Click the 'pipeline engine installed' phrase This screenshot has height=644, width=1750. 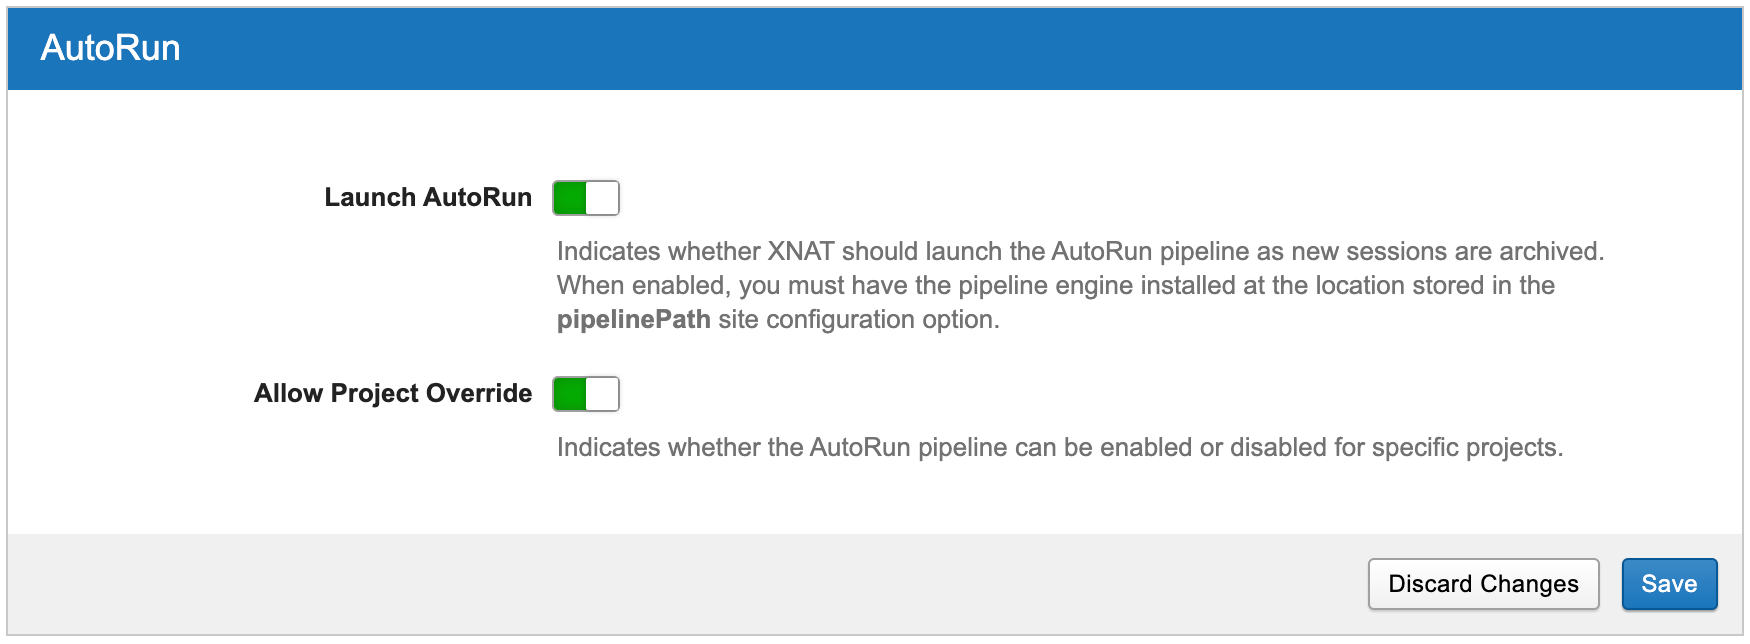tap(1097, 286)
